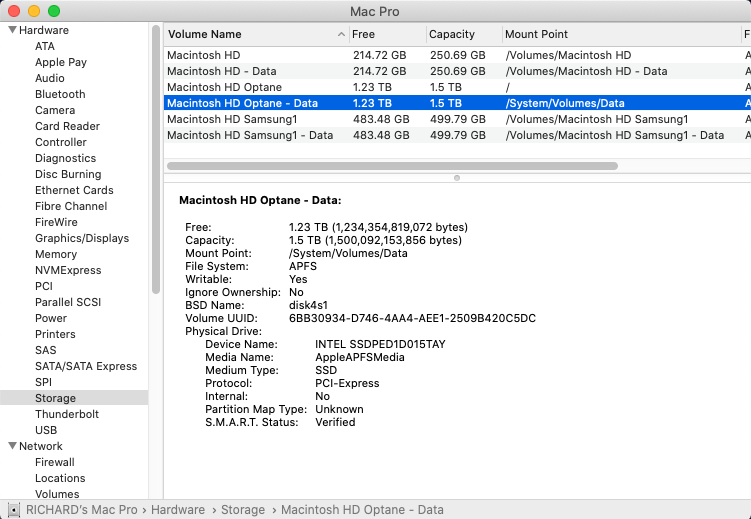Click the BSD Name value disk4s1
The width and height of the screenshot is (751, 519).
(308, 305)
